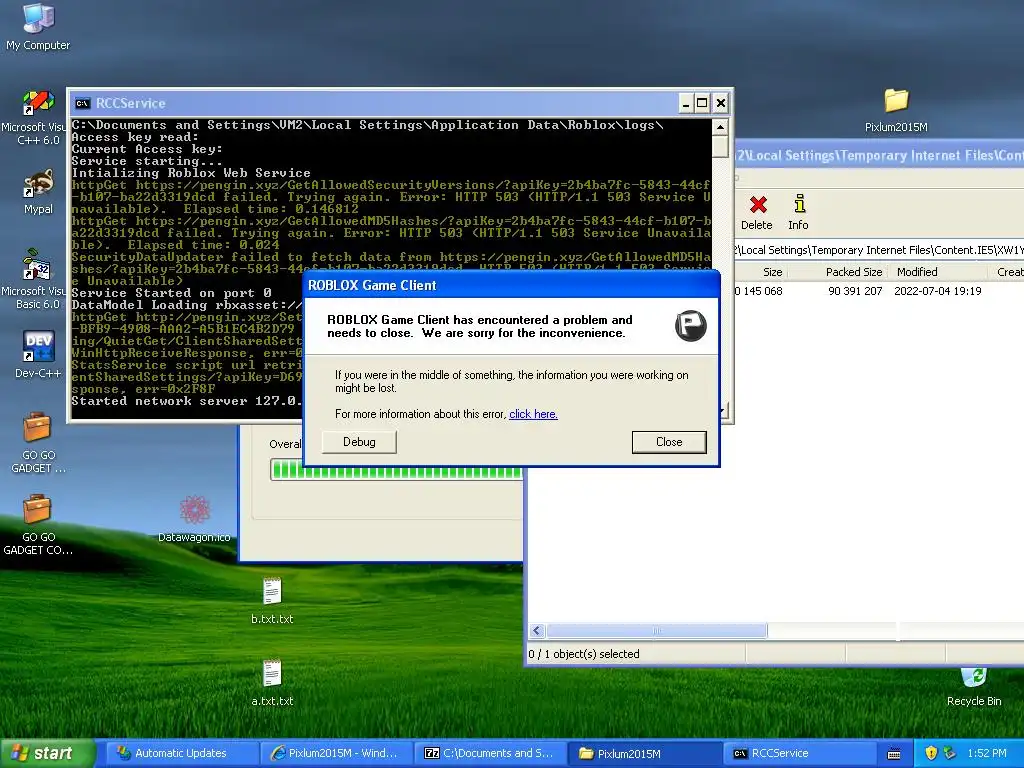Viewport: 1024px width, 768px height.
Task: Open the 'click here' error info link
Action: (533, 414)
